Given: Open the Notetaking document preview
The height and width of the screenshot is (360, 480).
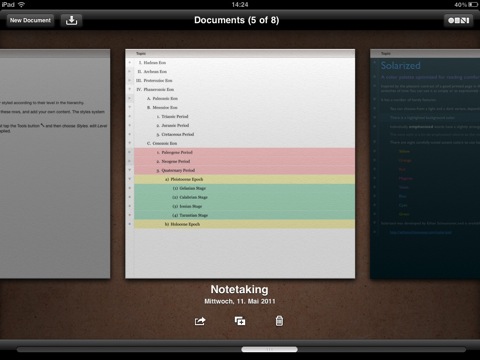Looking at the screenshot, I should [240, 164].
